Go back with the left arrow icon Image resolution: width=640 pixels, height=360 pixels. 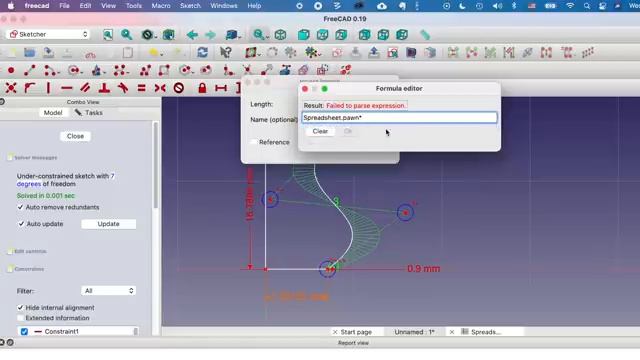[x=192, y=35]
